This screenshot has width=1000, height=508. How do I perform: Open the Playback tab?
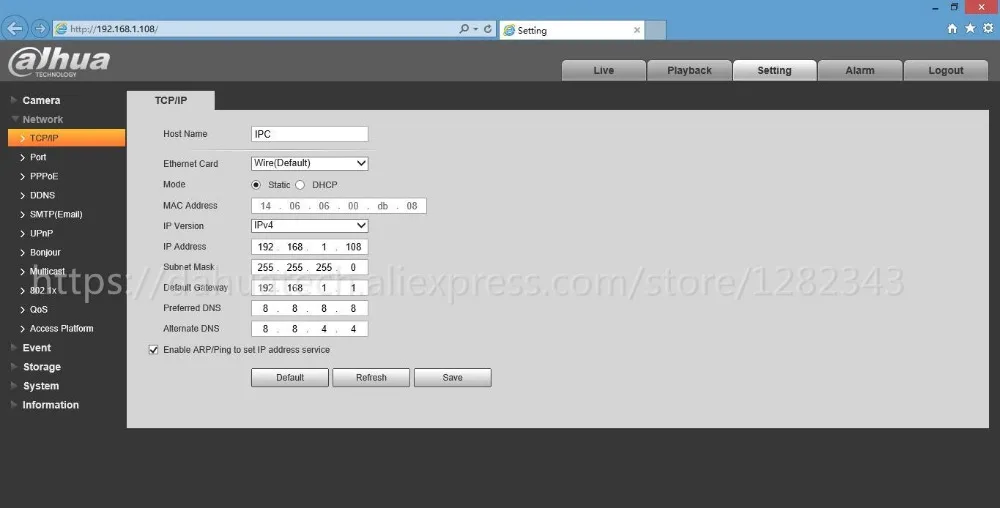click(689, 70)
